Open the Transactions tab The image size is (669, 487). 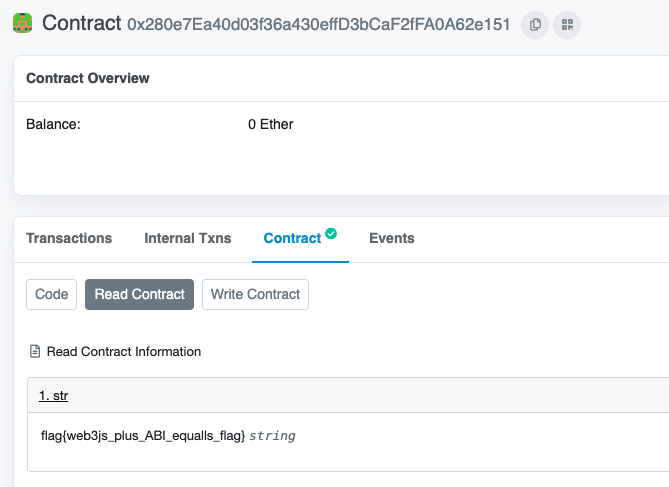(69, 238)
